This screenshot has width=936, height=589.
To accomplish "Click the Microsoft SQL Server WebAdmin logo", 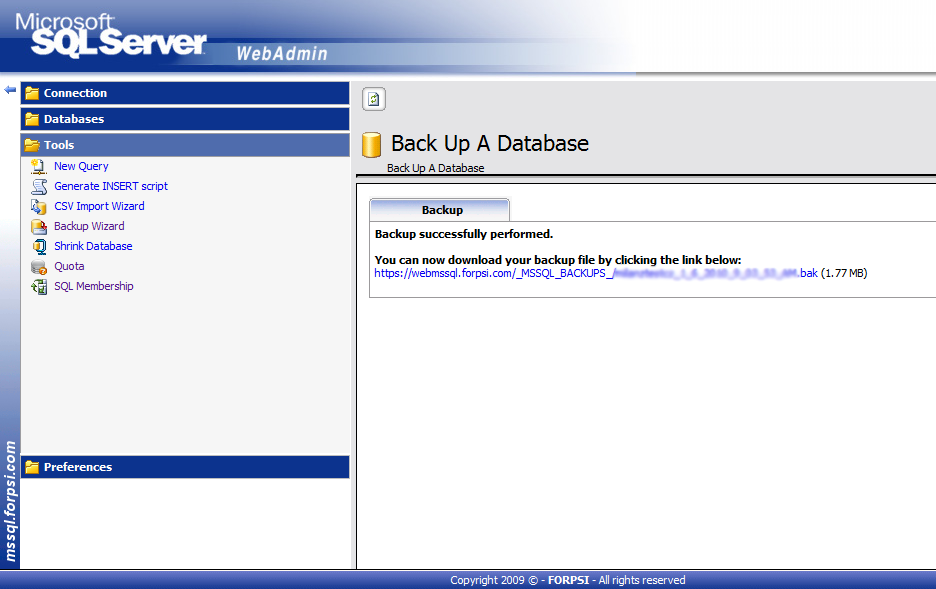I will click(x=171, y=37).
